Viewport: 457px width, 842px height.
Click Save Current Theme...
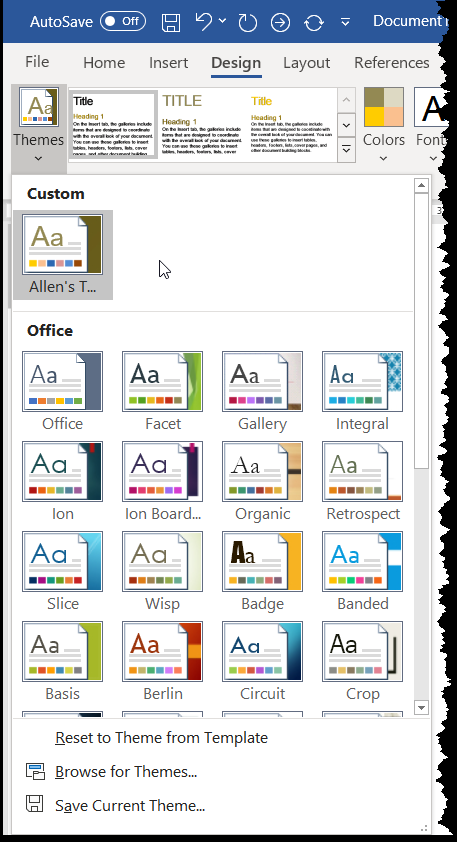click(x=130, y=805)
